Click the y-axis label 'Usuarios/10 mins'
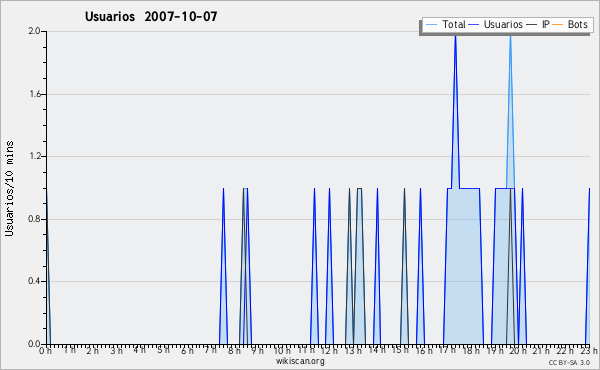Viewport: 600px width, 370px height. point(9,189)
